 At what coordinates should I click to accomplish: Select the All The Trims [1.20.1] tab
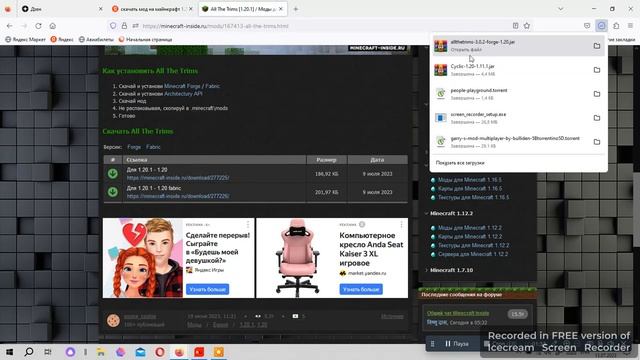coord(242,9)
